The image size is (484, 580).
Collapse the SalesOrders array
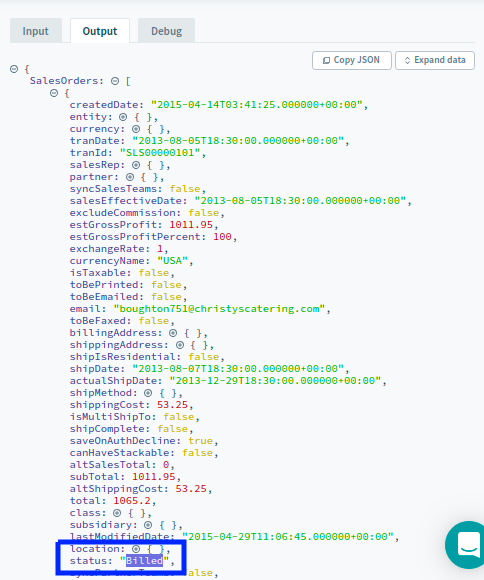[115, 81]
